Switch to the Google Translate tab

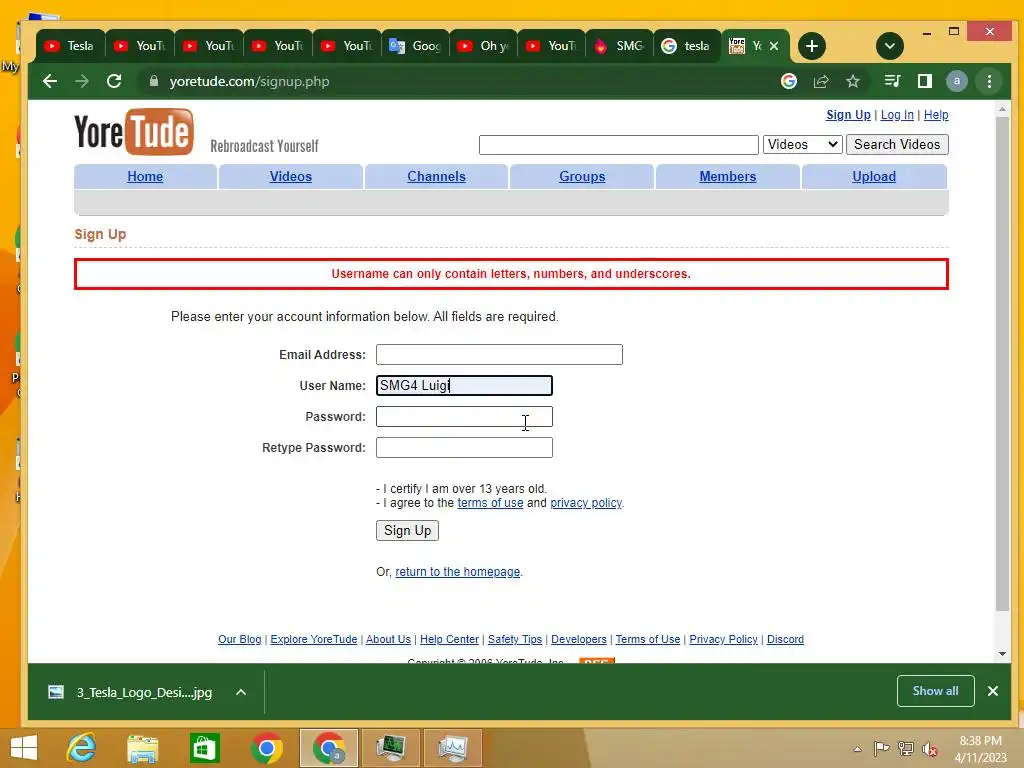pyautogui.click(x=415, y=46)
